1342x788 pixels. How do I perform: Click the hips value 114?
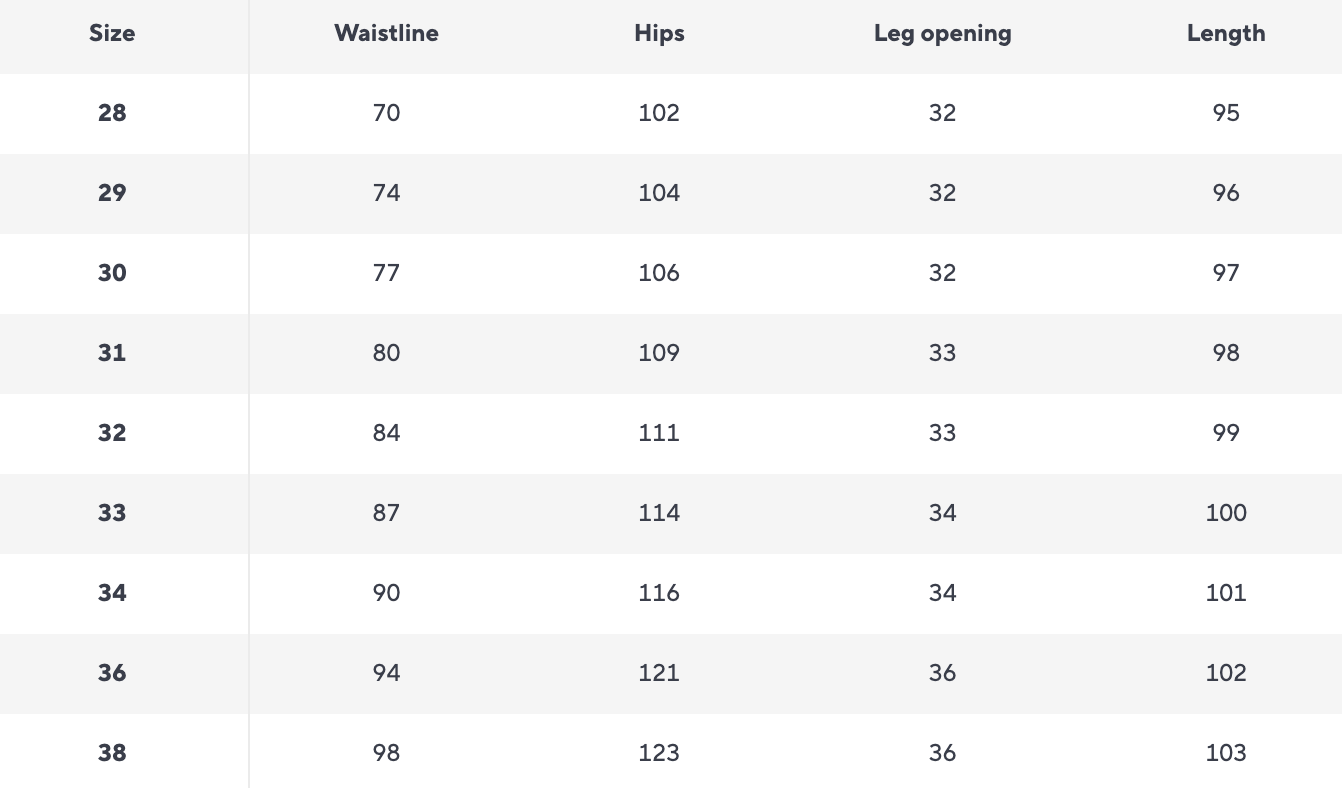(659, 513)
